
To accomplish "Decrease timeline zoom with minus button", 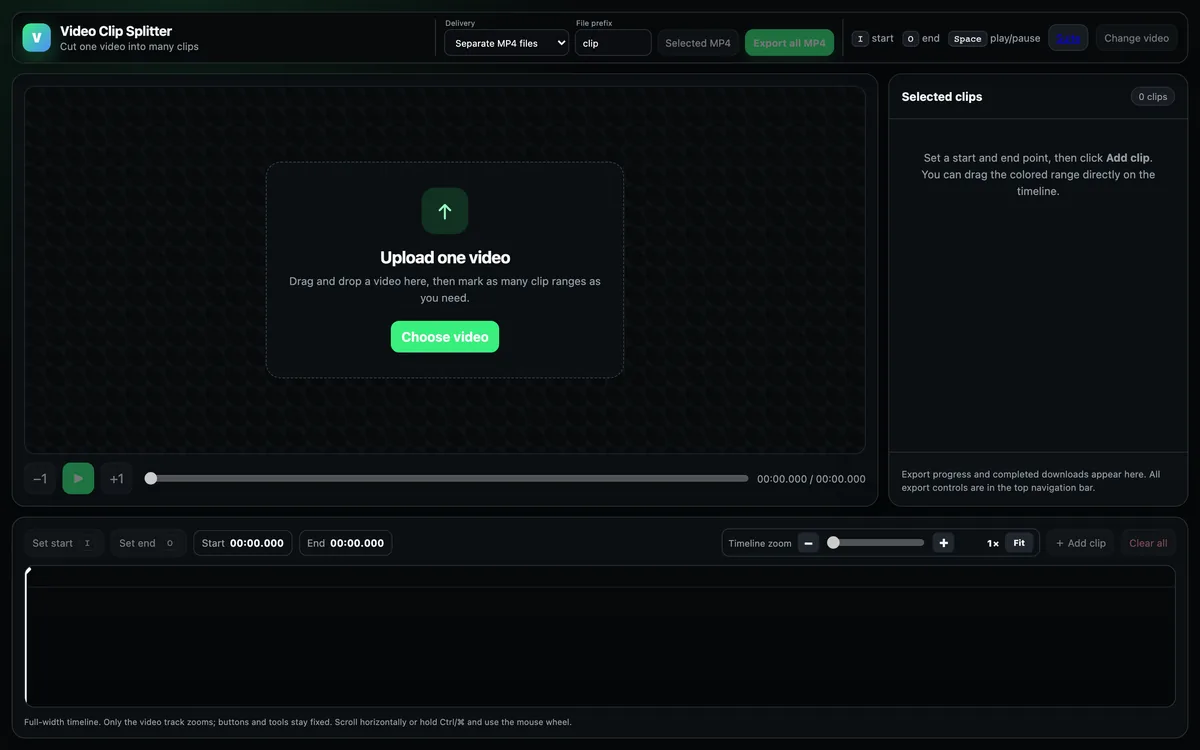I will (x=809, y=543).
